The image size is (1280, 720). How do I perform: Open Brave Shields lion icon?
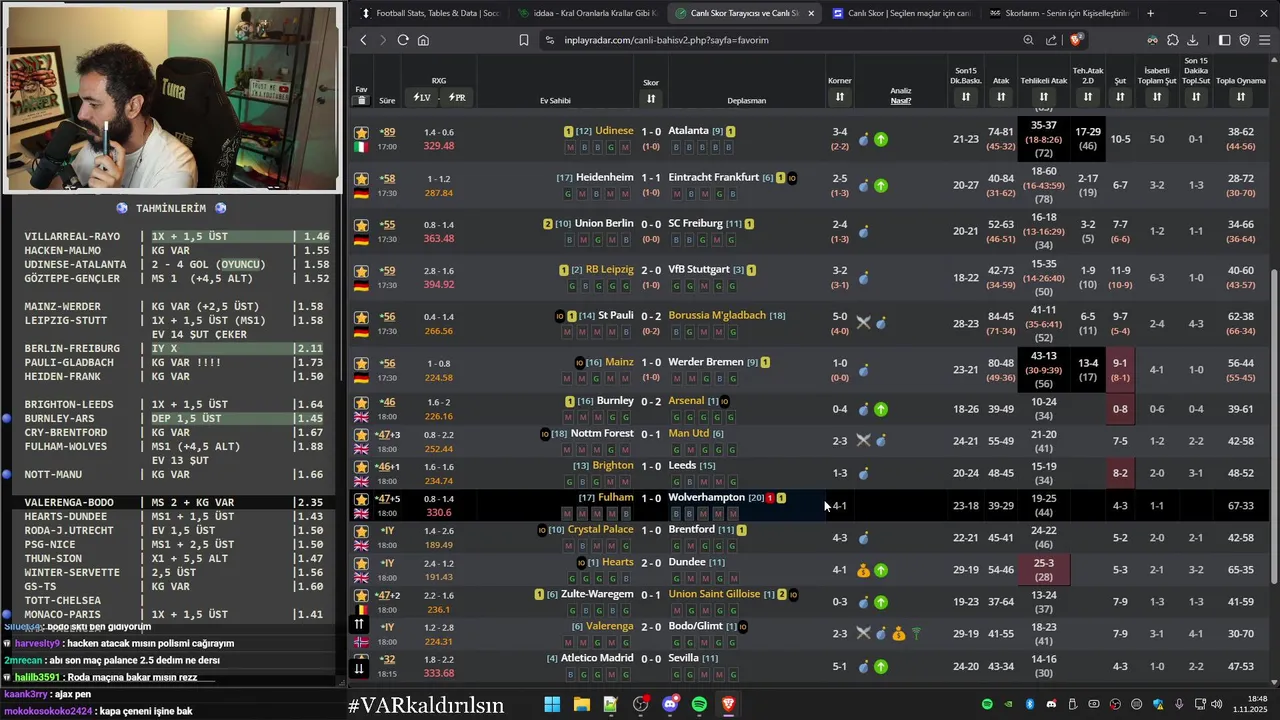coord(1076,40)
